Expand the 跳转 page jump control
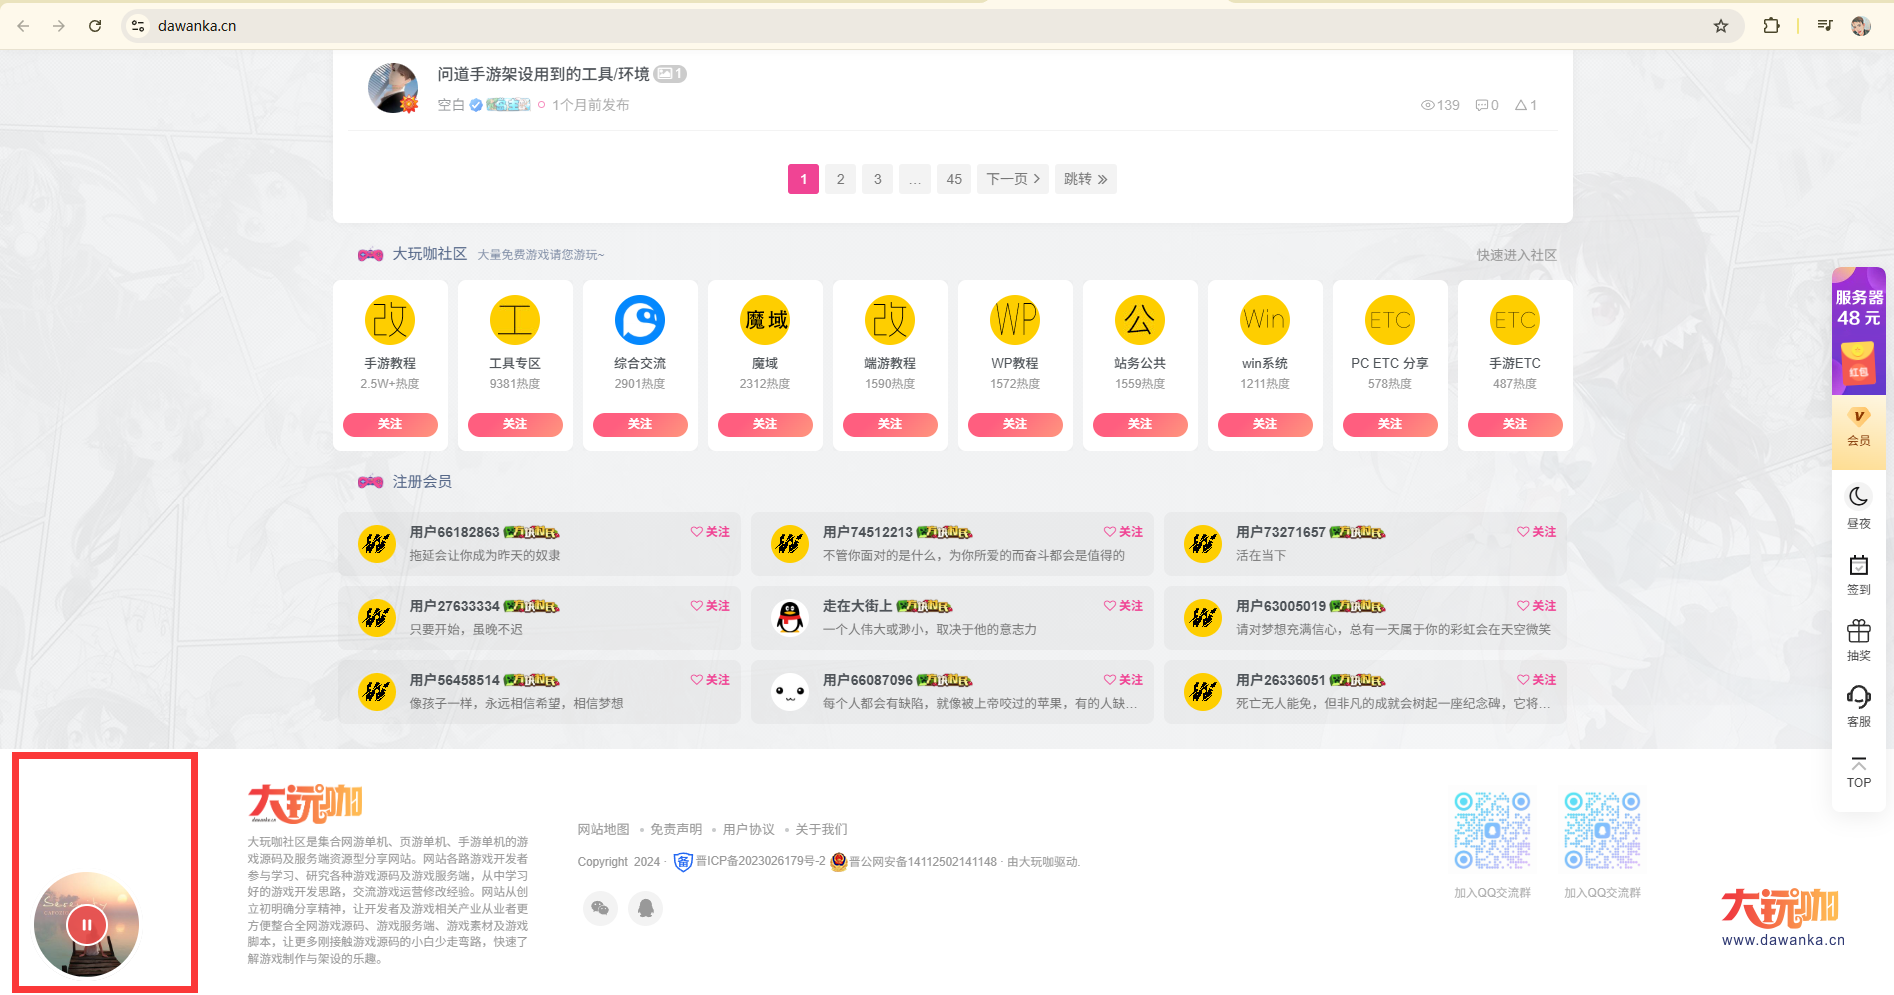The width and height of the screenshot is (1894, 995). (1085, 179)
